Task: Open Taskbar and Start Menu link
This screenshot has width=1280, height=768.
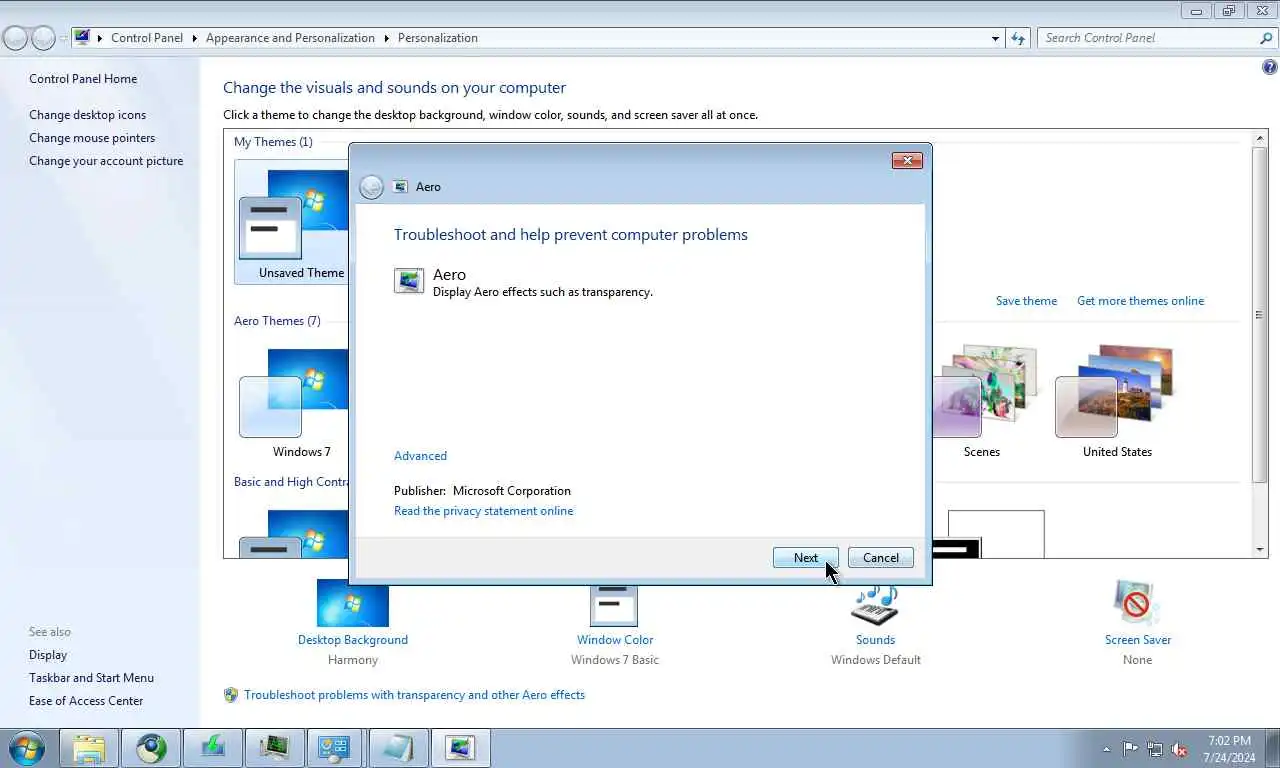Action: tap(91, 678)
